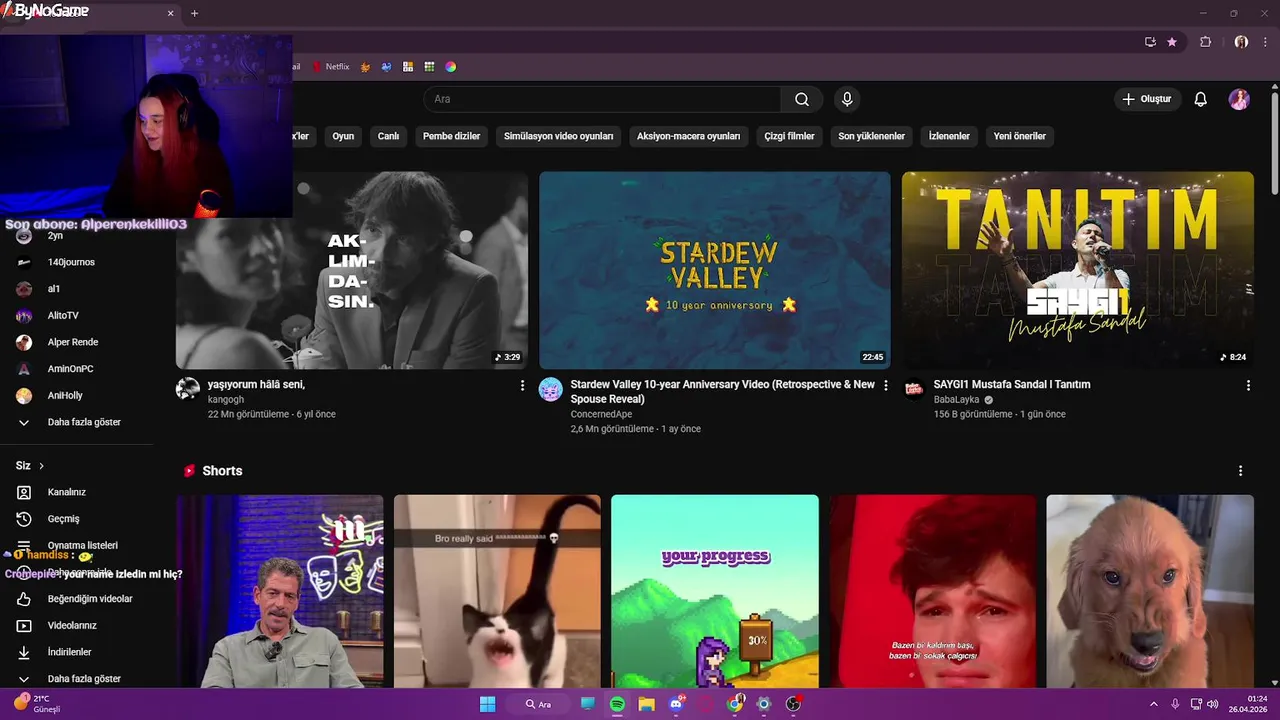The image size is (1280, 720).
Task: Open YouTube notifications bell
Action: click(1200, 99)
